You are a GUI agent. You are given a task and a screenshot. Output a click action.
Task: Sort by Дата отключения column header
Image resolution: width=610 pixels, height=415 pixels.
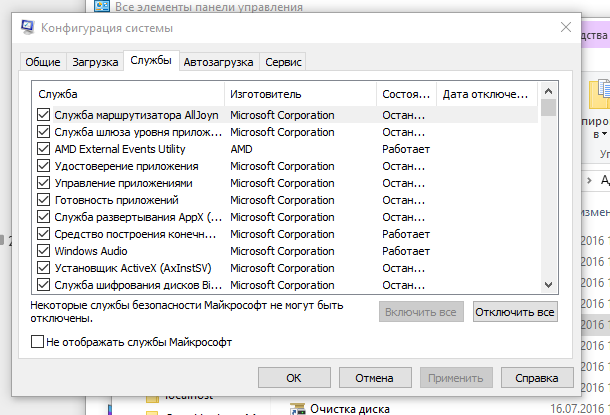click(x=487, y=94)
